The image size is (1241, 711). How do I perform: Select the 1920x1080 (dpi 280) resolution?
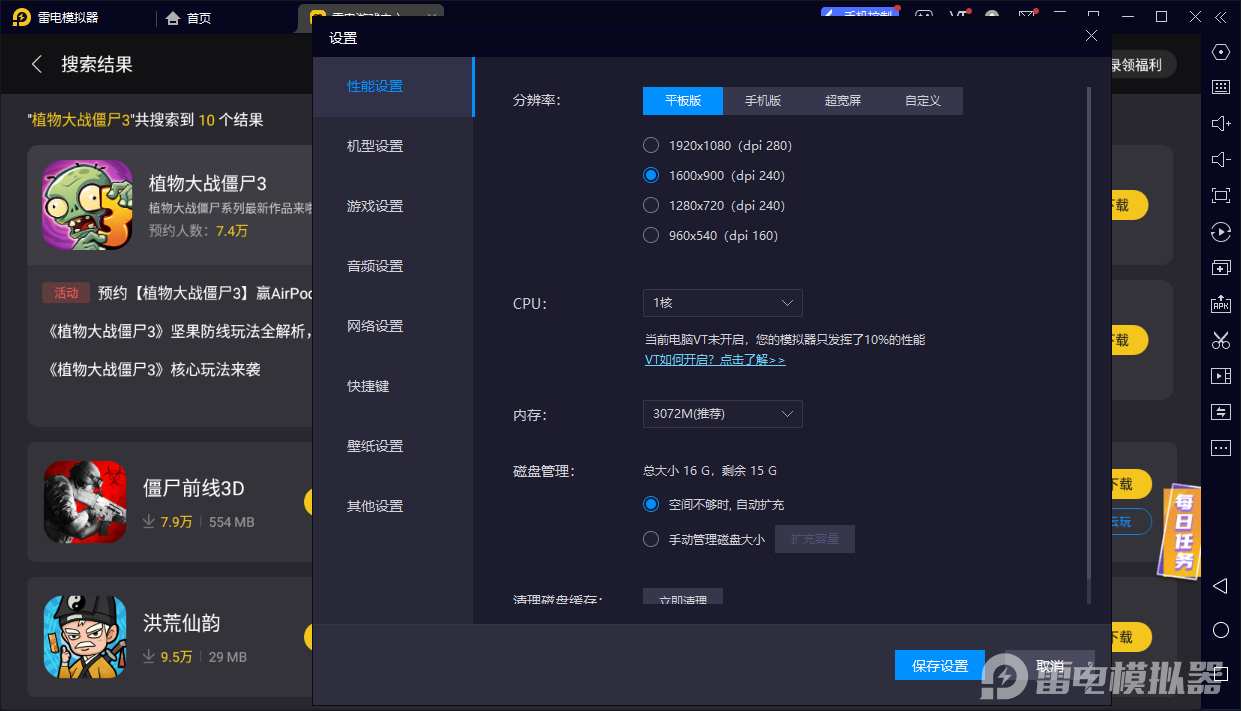click(x=651, y=146)
